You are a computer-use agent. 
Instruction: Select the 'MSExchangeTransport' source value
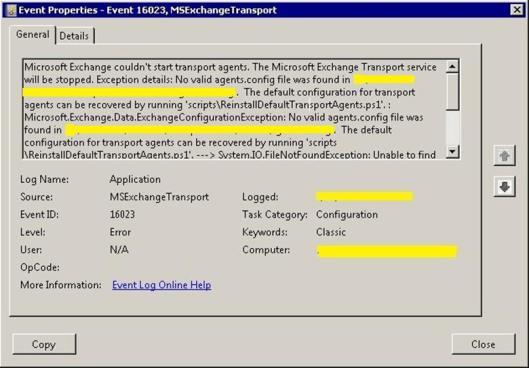[159, 197]
